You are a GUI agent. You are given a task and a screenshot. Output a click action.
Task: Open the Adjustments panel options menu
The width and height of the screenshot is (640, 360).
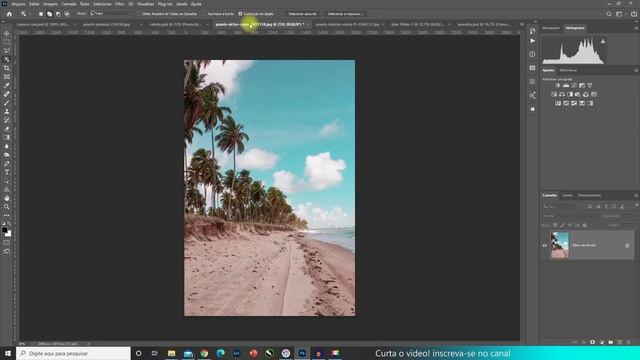[636, 70]
